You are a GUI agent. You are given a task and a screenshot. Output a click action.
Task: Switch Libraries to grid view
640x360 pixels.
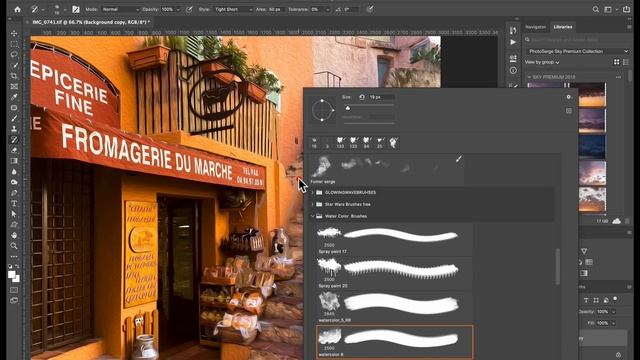point(617,62)
